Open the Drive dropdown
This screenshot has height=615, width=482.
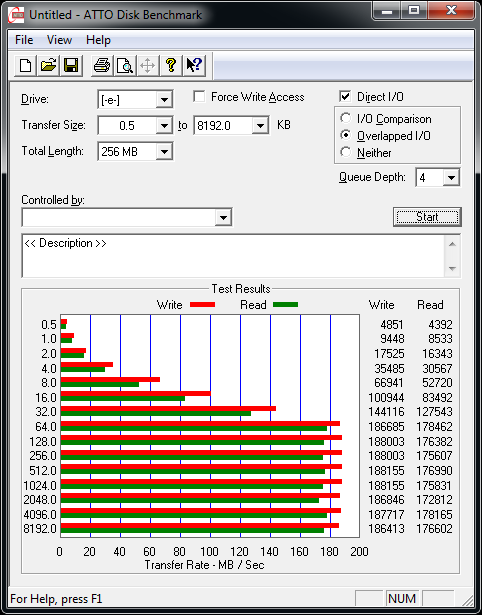164,100
